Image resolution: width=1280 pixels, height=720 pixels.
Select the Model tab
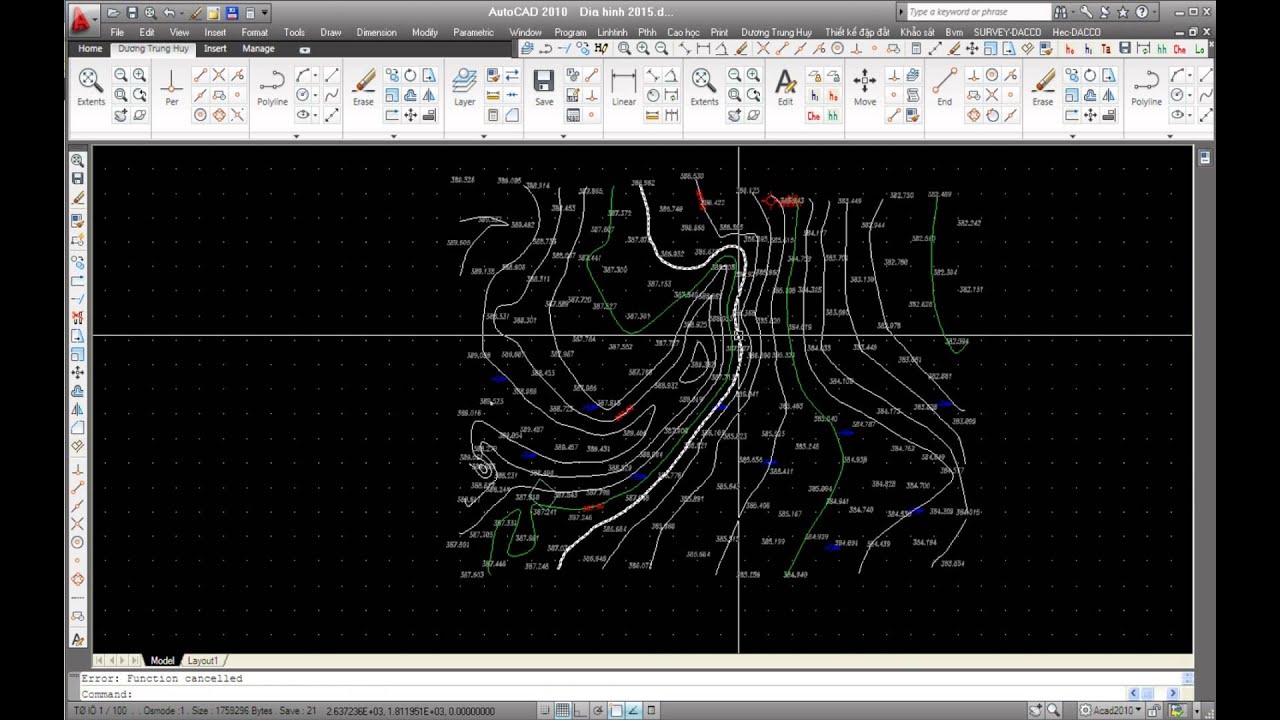coord(162,660)
